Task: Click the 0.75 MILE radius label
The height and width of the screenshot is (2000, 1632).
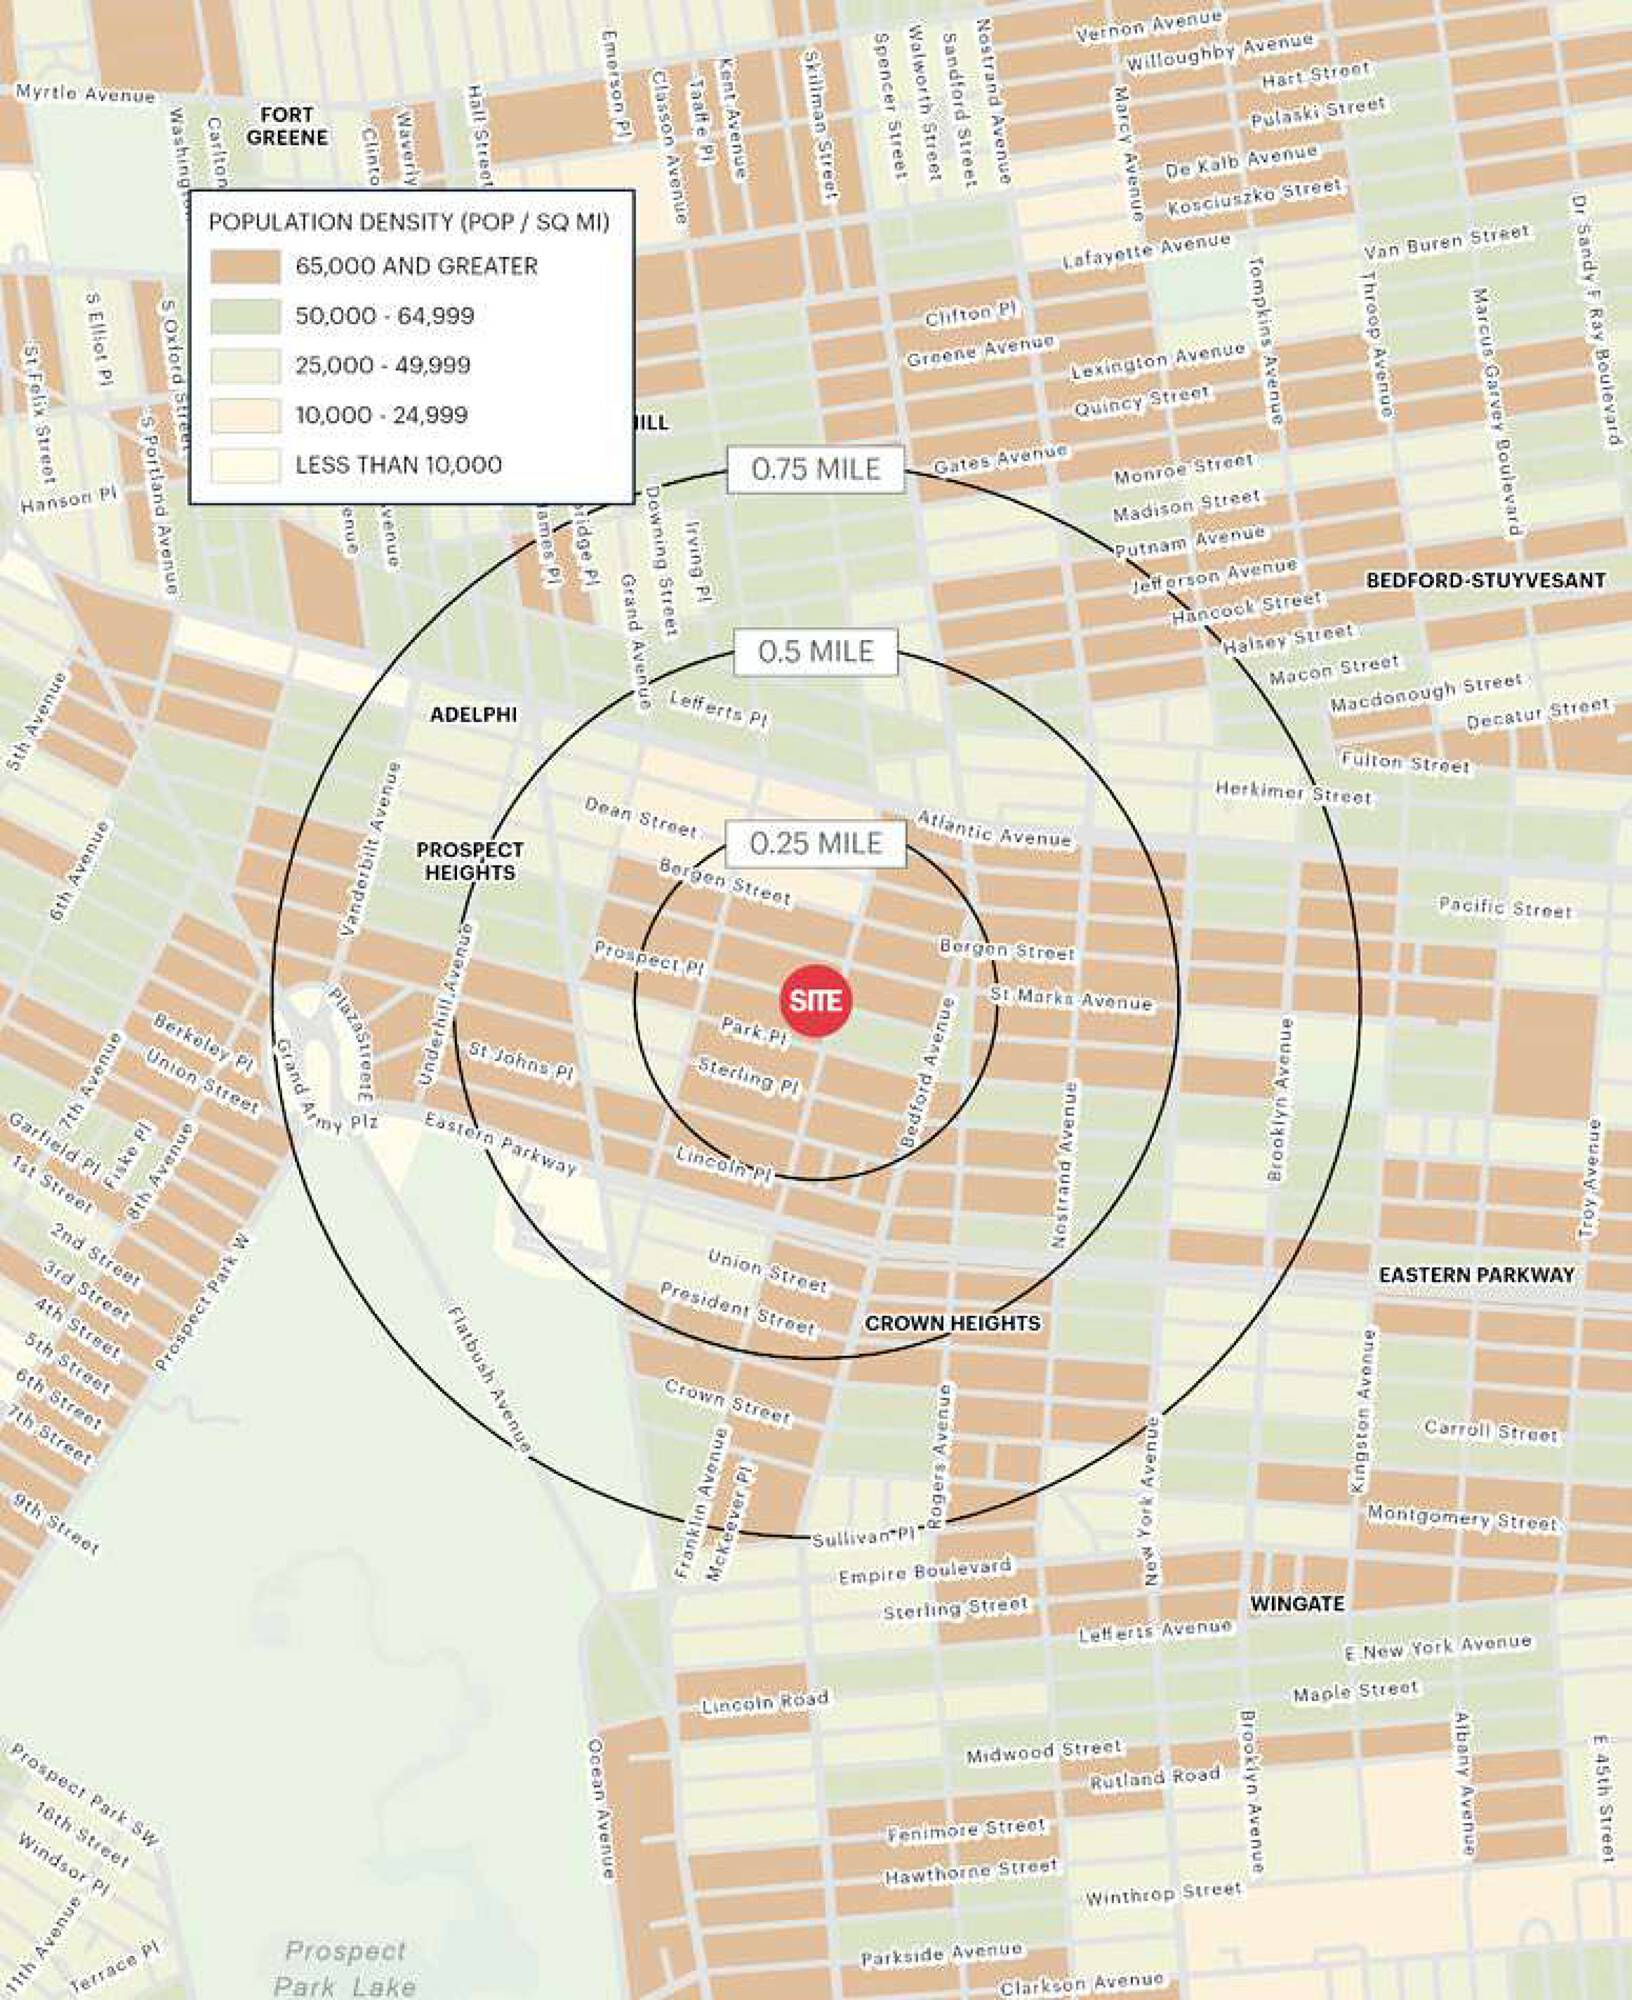Action: pyautogui.click(x=816, y=469)
